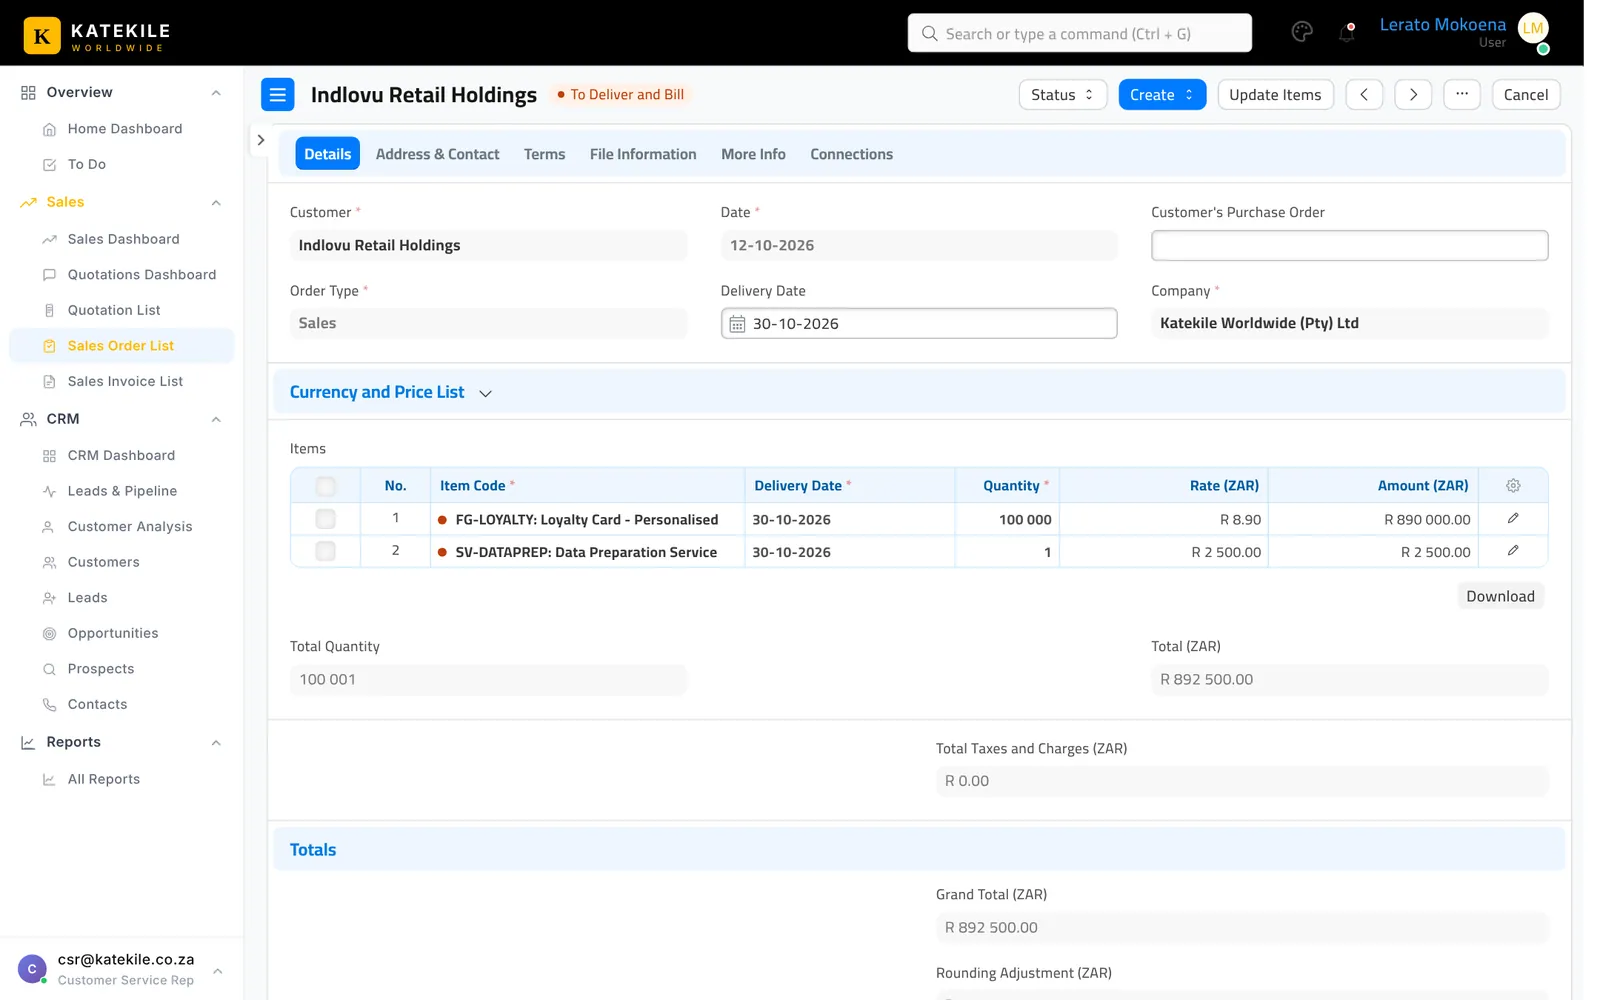Collapse the Totals section header
The width and height of the screenshot is (1600, 1000).
[x=919, y=850]
